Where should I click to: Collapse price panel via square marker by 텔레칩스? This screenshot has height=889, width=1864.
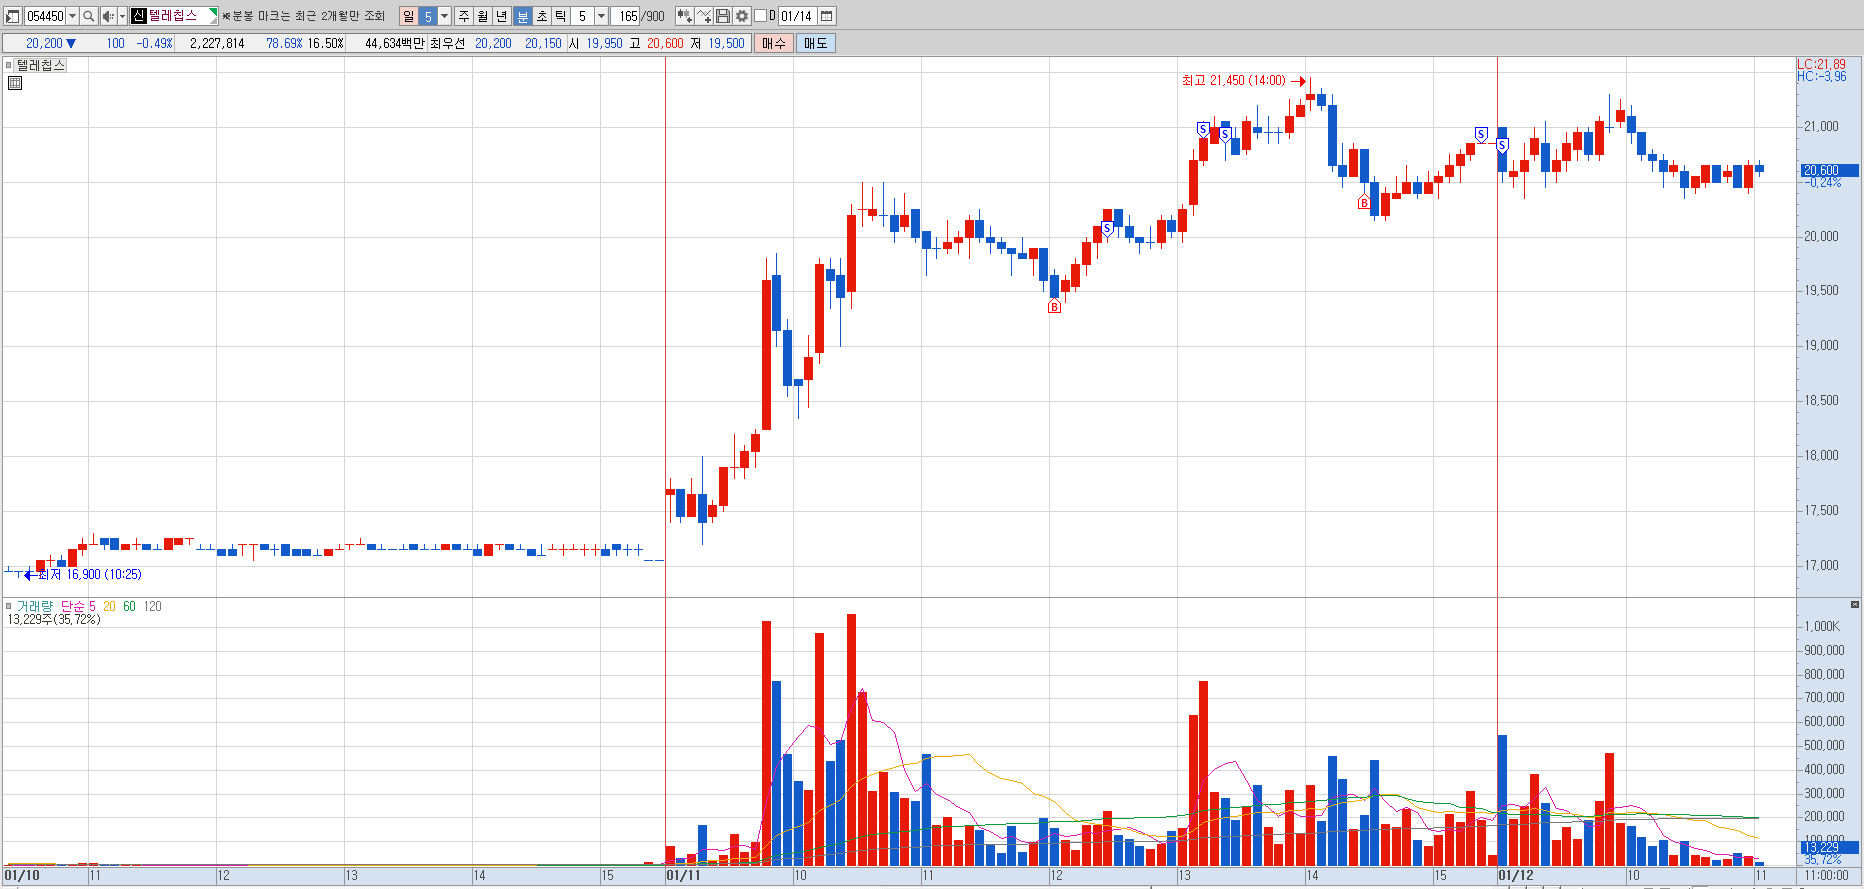[x=9, y=65]
